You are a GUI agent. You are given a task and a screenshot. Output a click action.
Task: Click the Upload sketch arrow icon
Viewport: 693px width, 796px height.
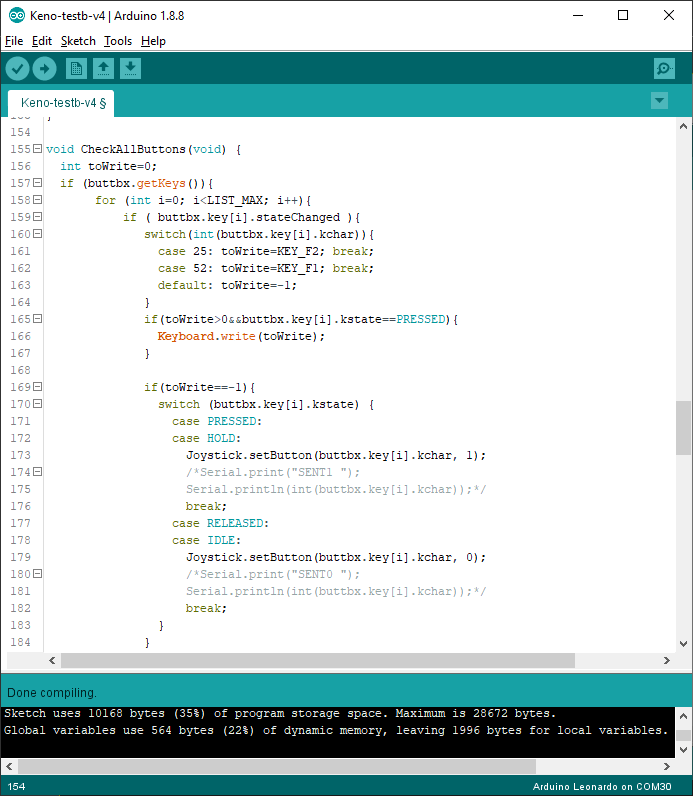tap(44, 68)
